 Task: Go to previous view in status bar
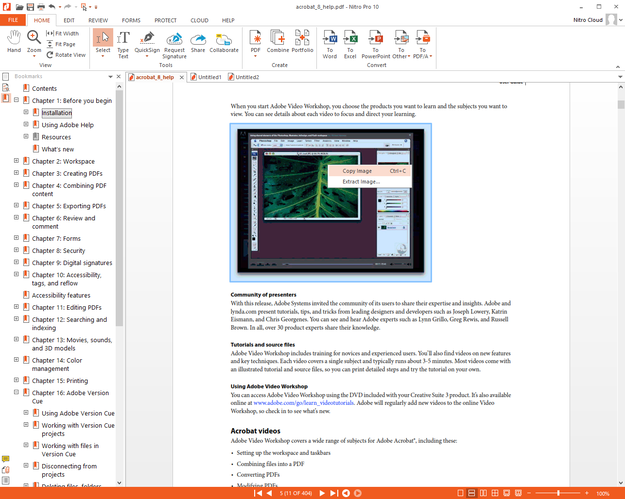pyautogui.click(x=346, y=493)
